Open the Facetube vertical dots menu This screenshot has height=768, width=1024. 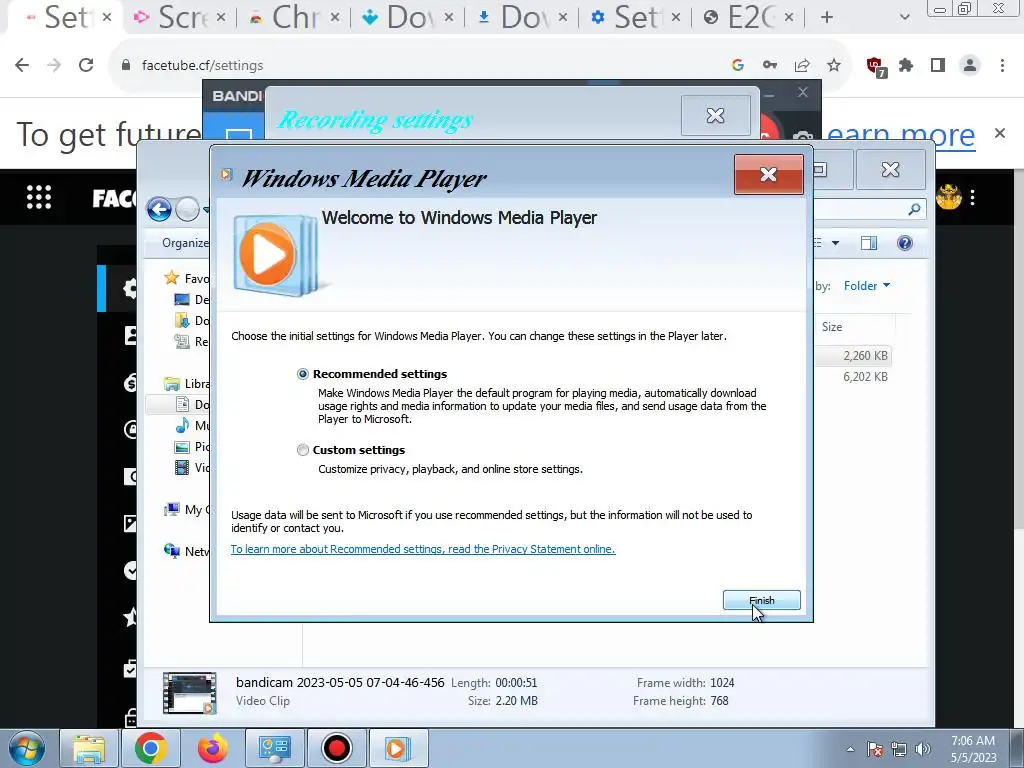pos(973,197)
